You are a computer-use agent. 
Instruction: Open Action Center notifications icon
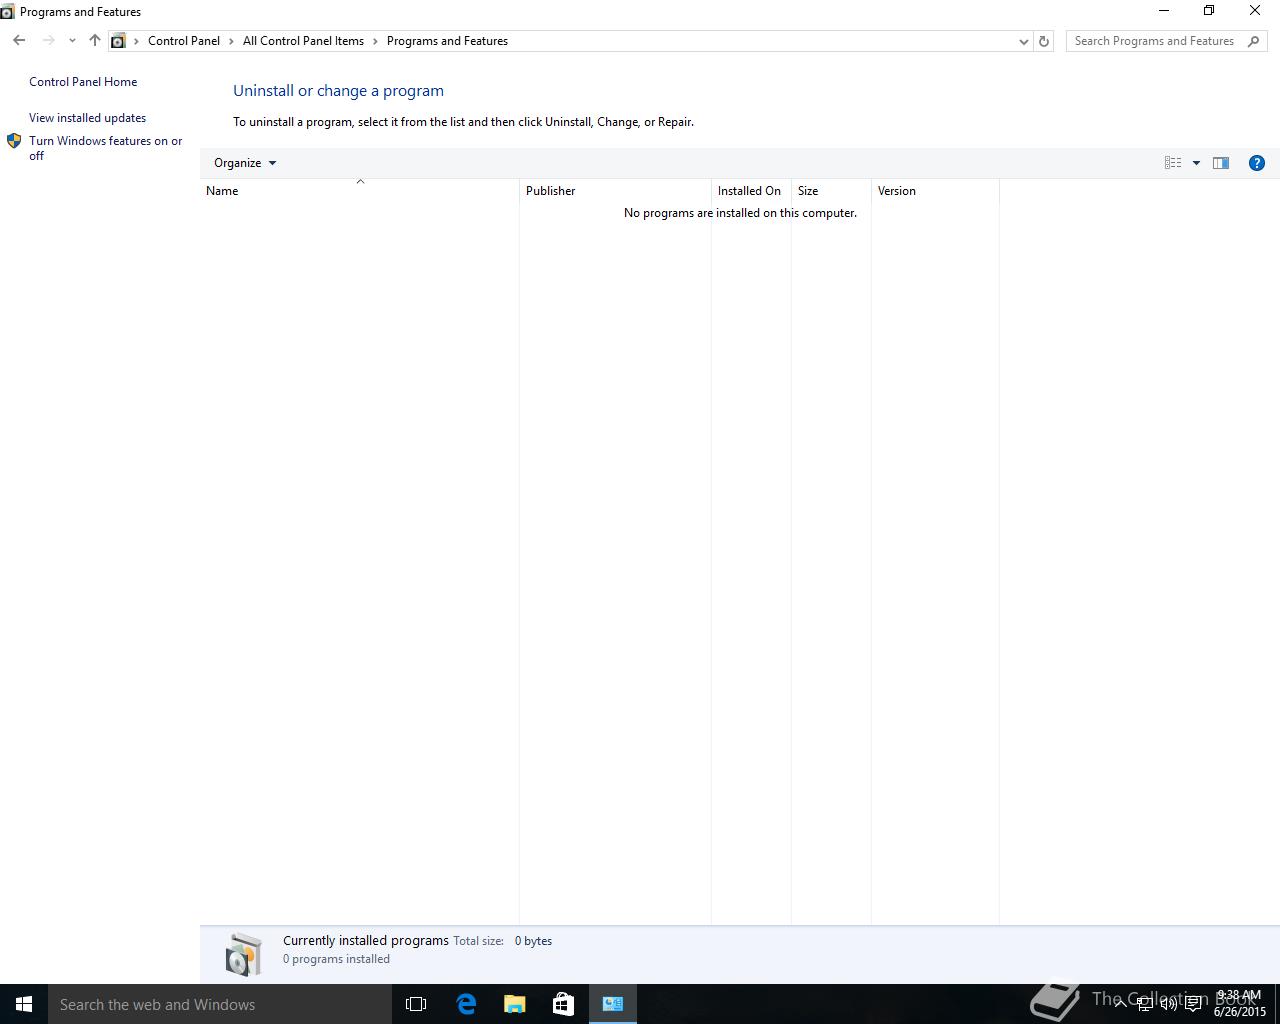coord(1193,1004)
